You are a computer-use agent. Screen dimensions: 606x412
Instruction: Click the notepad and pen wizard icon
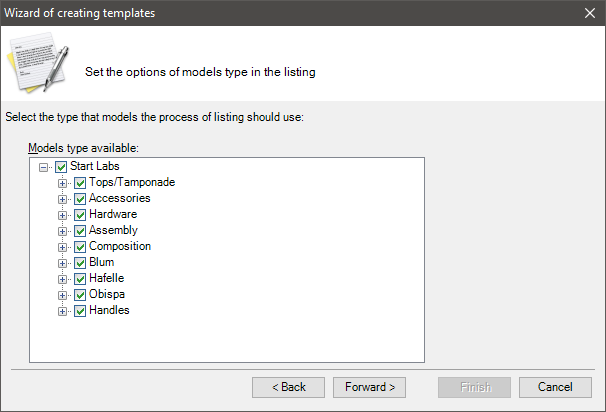(38, 63)
